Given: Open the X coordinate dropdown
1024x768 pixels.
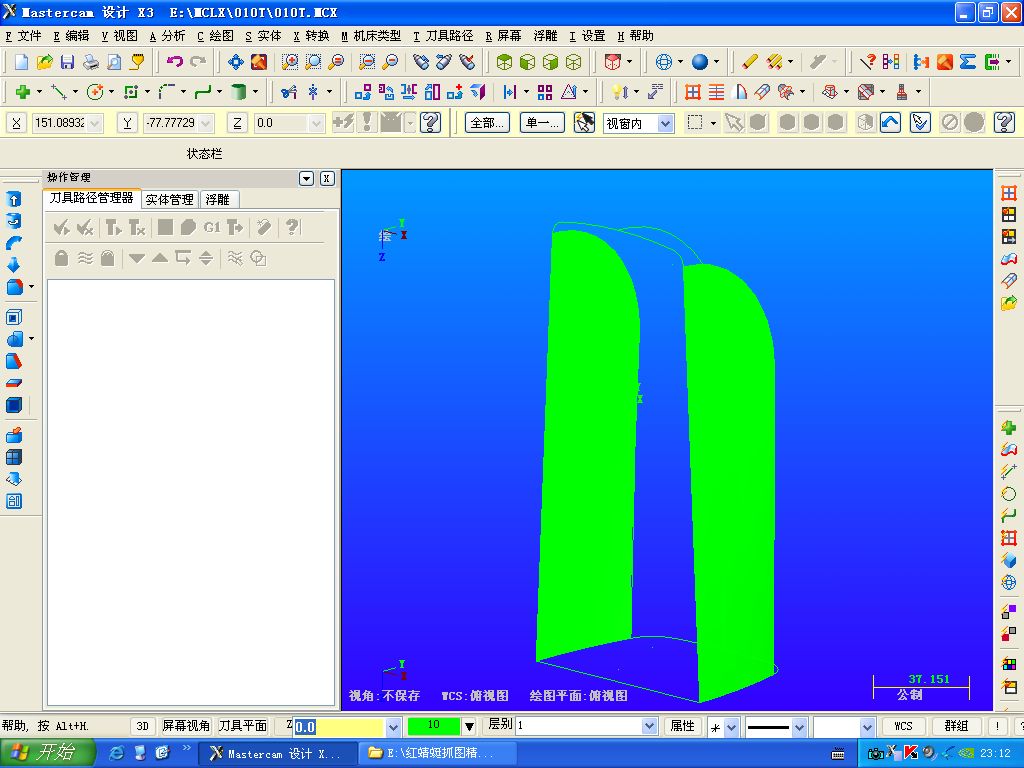Looking at the screenshot, I should pos(95,123).
